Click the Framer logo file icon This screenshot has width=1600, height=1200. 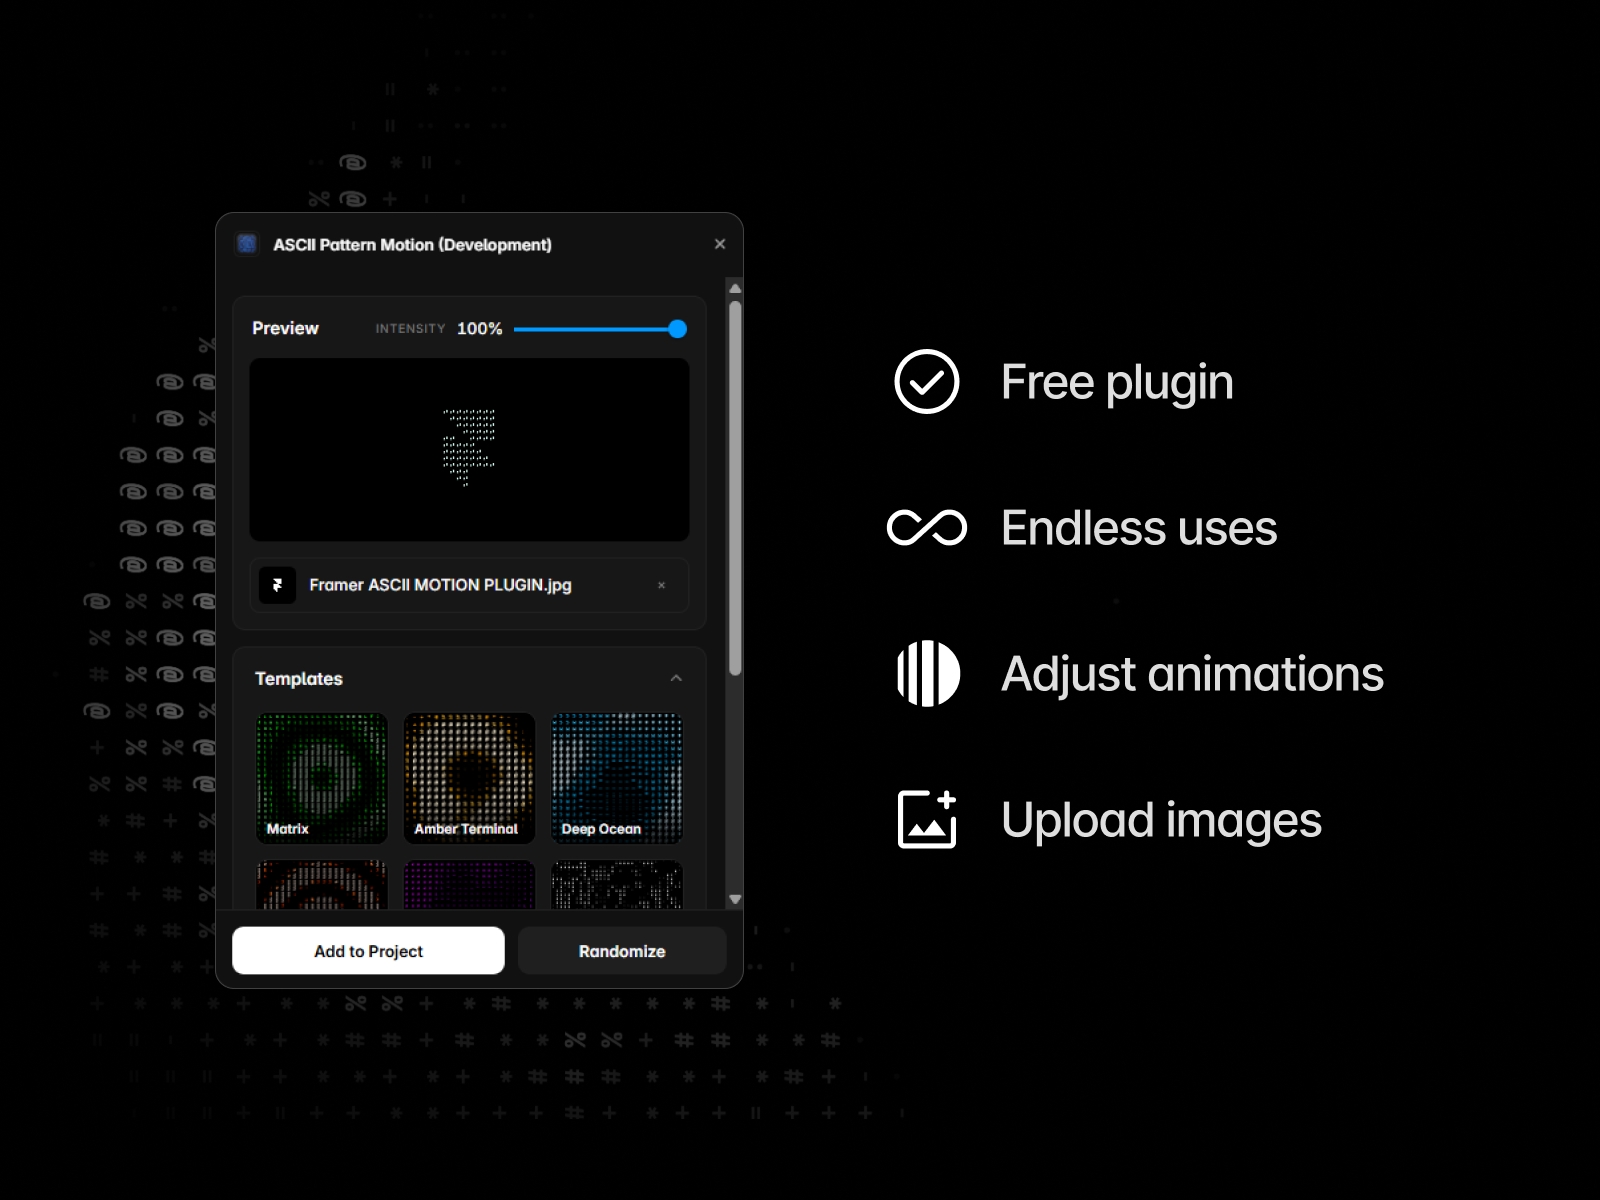point(277,585)
